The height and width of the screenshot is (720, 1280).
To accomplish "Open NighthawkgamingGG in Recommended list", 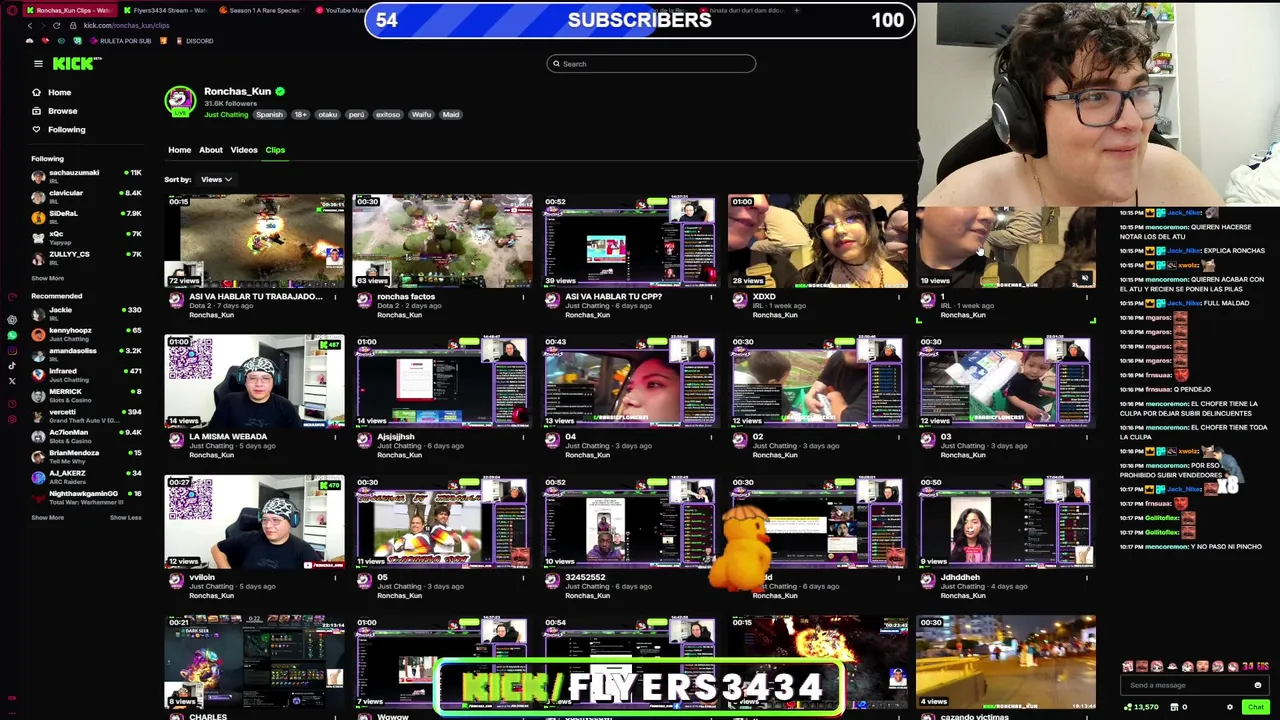I will [x=87, y=496].
